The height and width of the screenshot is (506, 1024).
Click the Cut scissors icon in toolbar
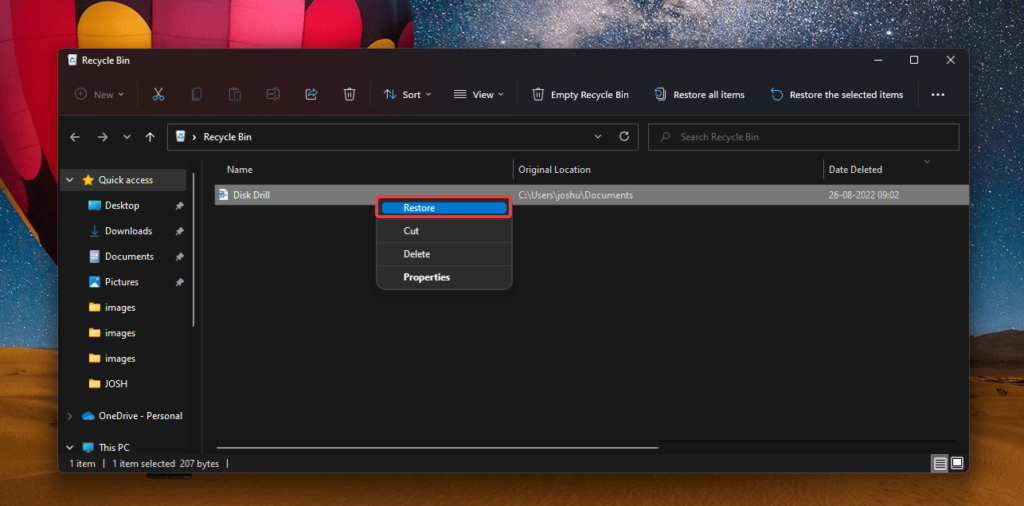coord(158,94)
